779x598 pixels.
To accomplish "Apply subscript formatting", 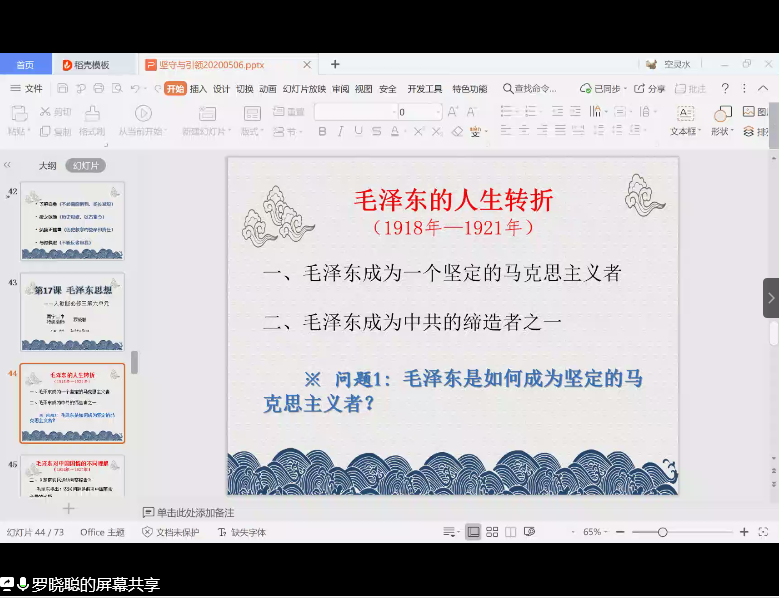I will click(436, 131).
